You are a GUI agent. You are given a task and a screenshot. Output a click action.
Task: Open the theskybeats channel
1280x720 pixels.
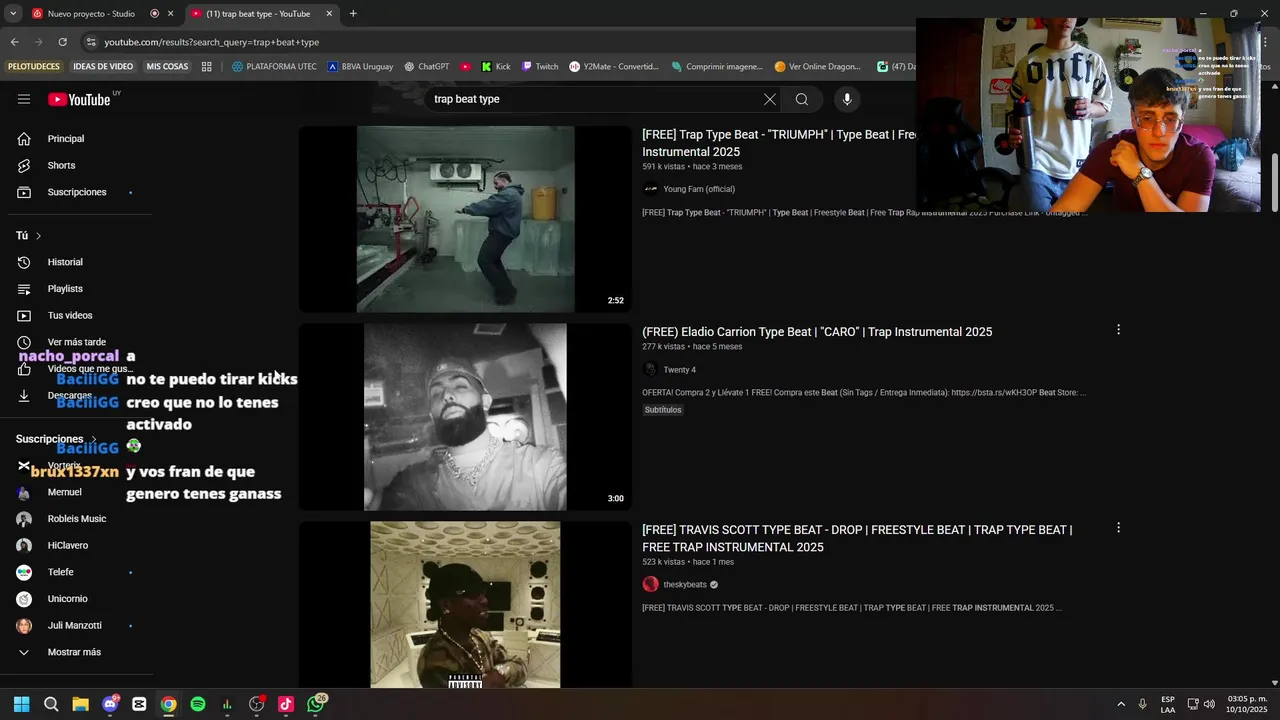click(x=684, y=585)
